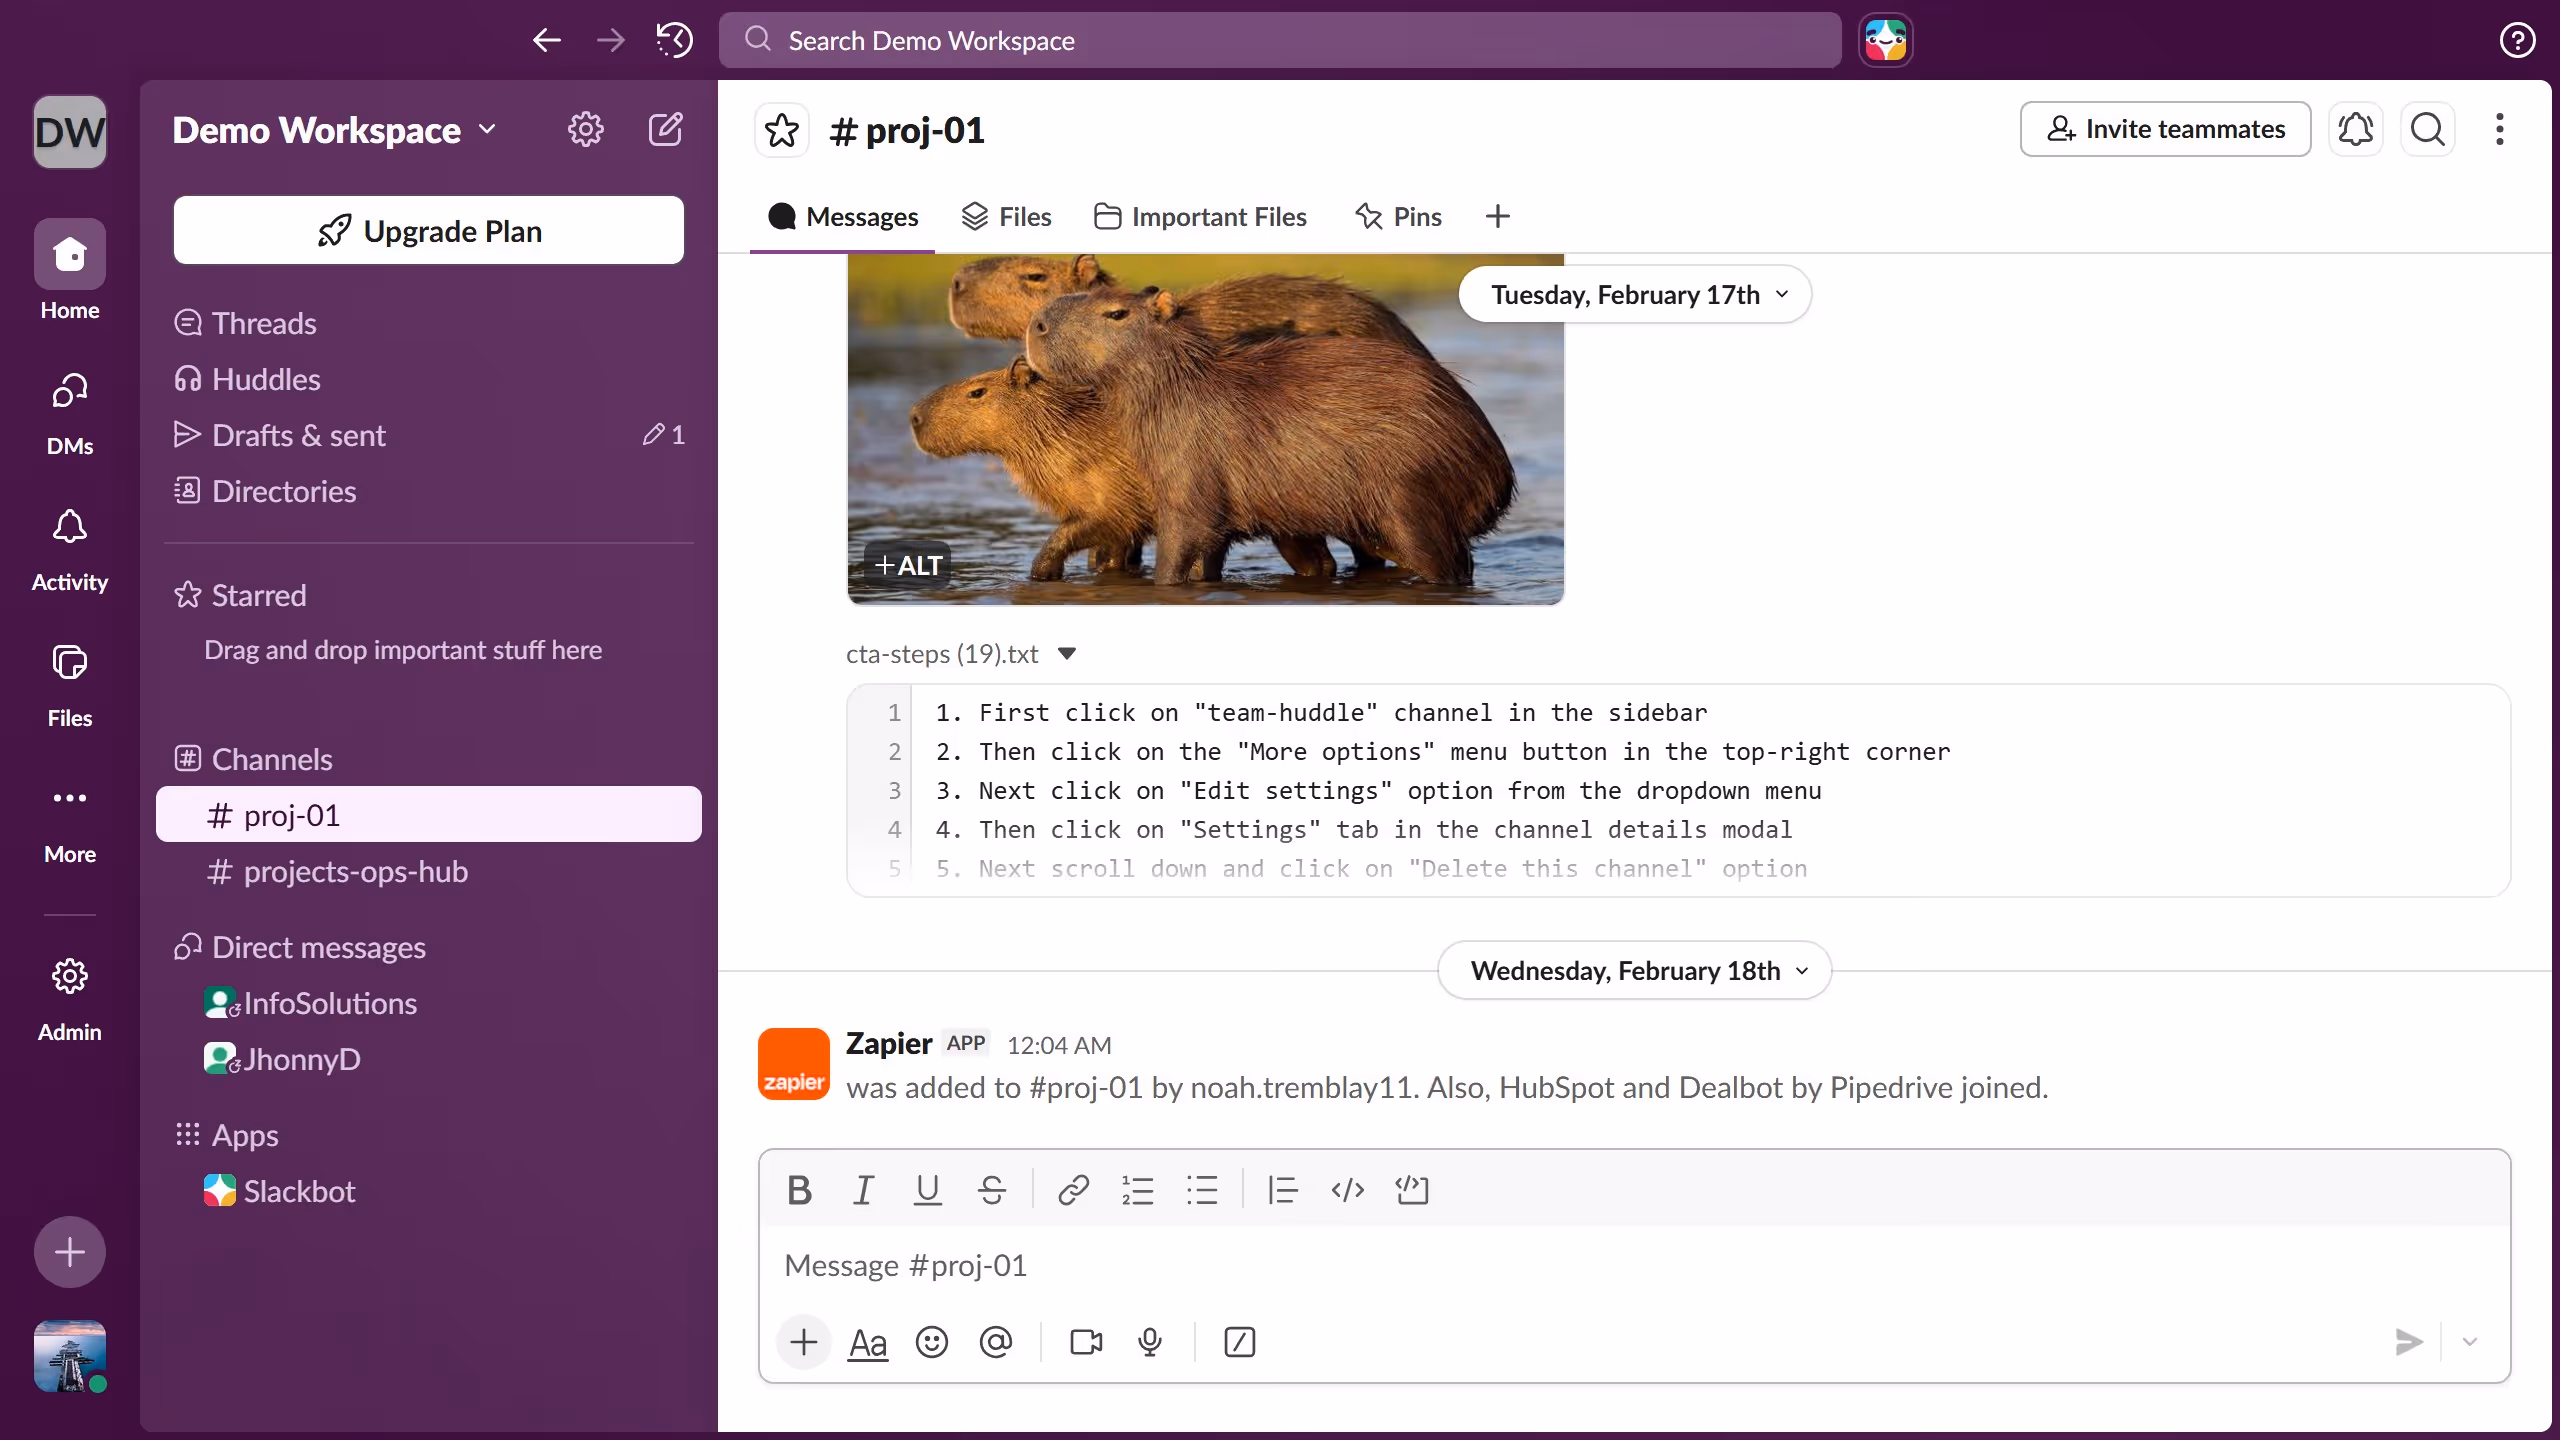Send the message with arrow icon

coord(2408,1342)
